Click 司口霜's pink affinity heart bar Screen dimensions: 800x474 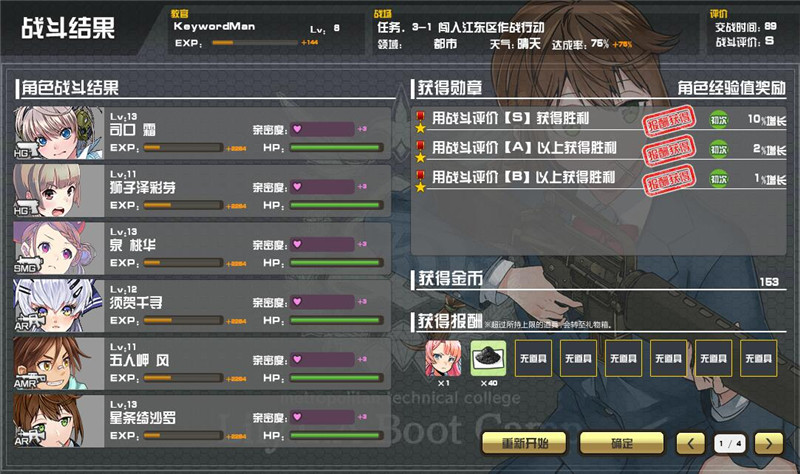coord(322,129)
